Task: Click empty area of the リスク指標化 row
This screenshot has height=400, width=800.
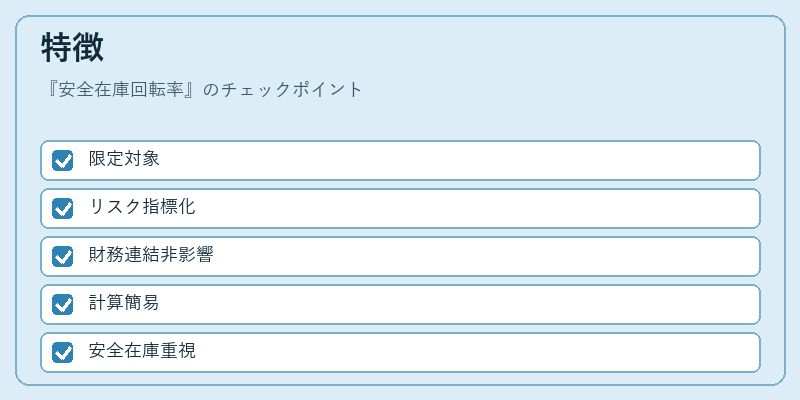Action: pyautogui.click(x=474, y=208)
